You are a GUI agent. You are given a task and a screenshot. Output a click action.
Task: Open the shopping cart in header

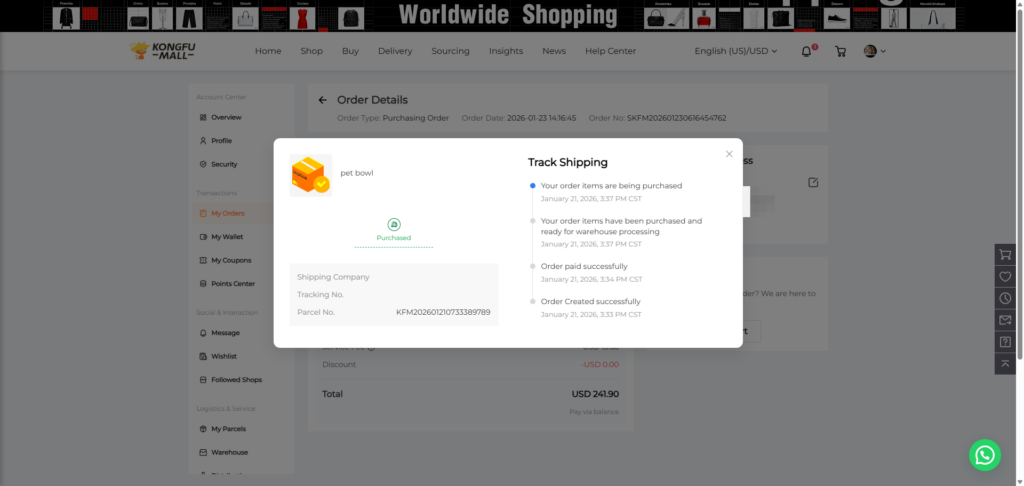840,51
